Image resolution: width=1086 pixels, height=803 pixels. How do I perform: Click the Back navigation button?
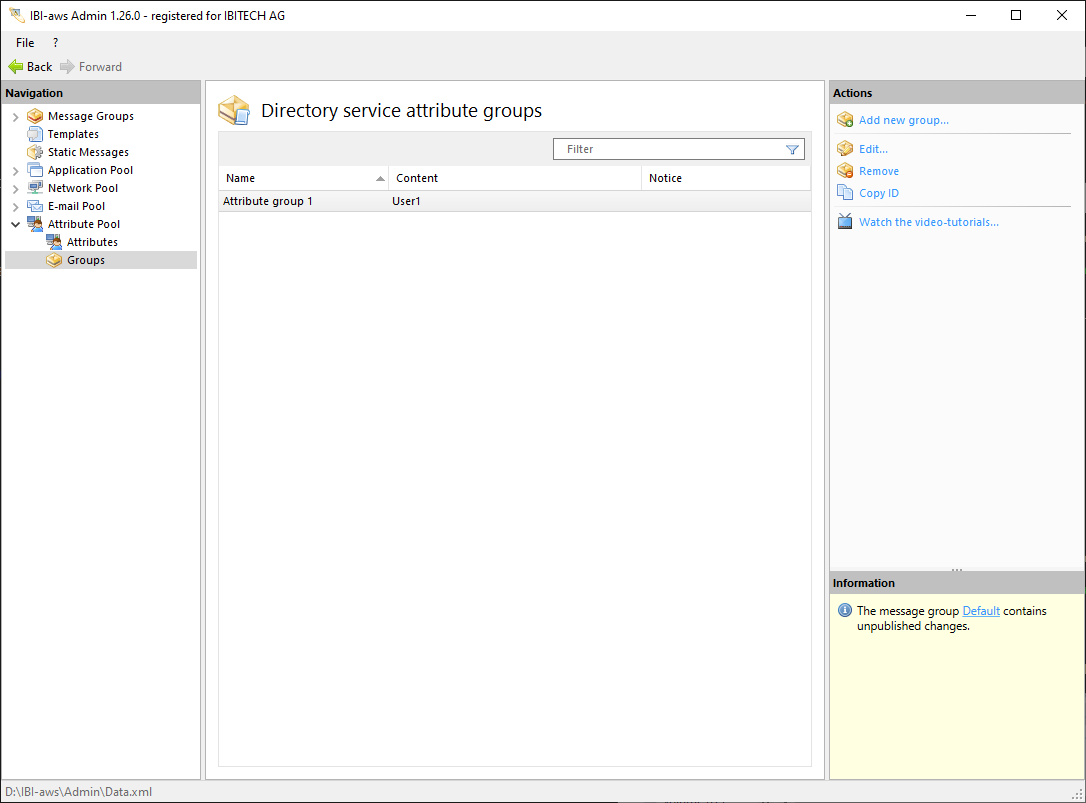tap(31, 67)
